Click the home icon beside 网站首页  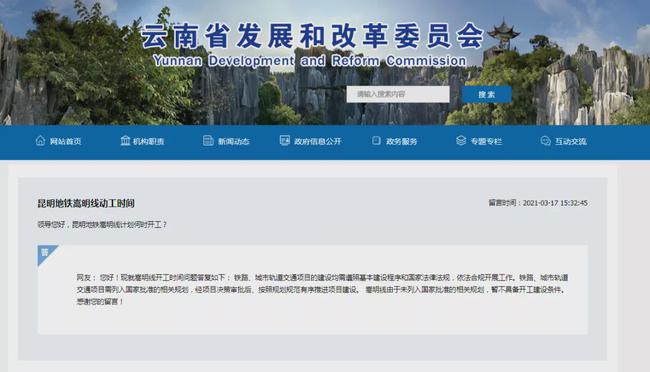point(40,141)
